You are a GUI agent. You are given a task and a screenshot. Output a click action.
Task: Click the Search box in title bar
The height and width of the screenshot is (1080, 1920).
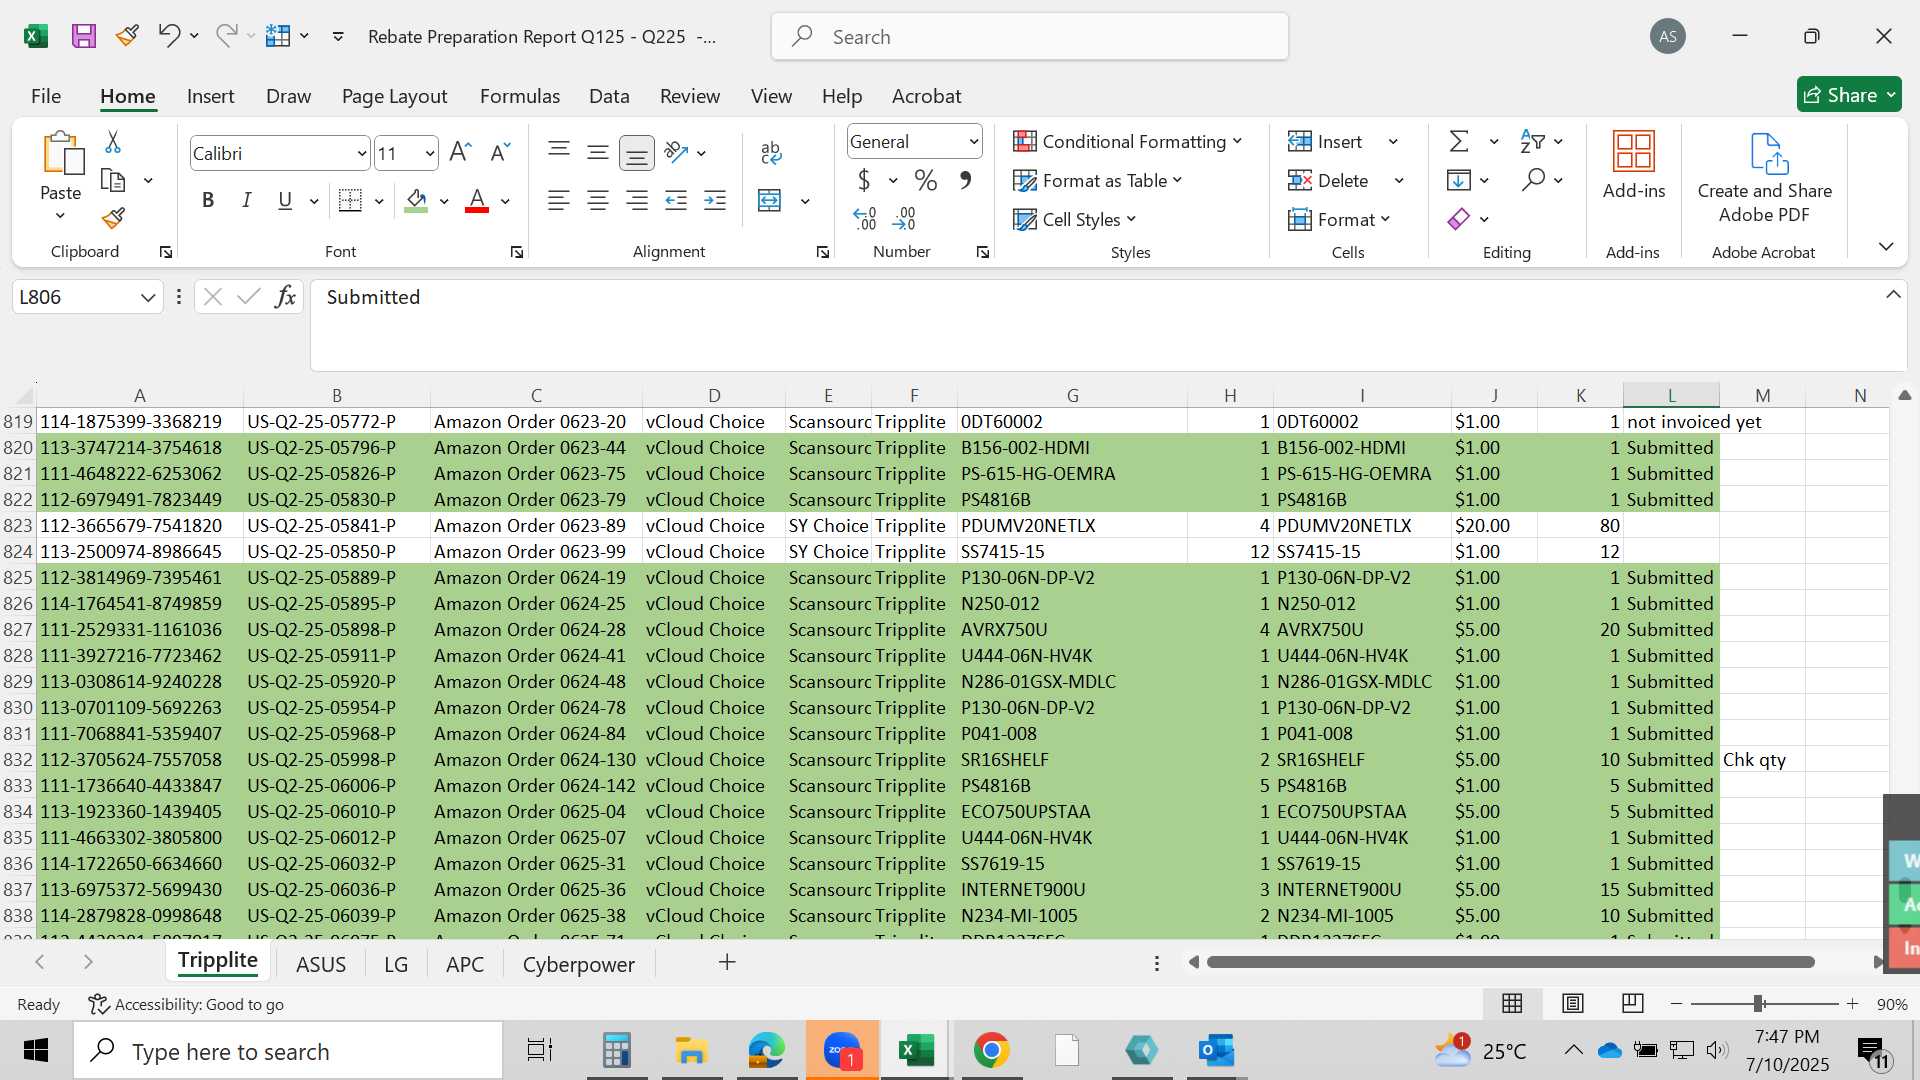pyautogui.click(x=1030, y=37)
